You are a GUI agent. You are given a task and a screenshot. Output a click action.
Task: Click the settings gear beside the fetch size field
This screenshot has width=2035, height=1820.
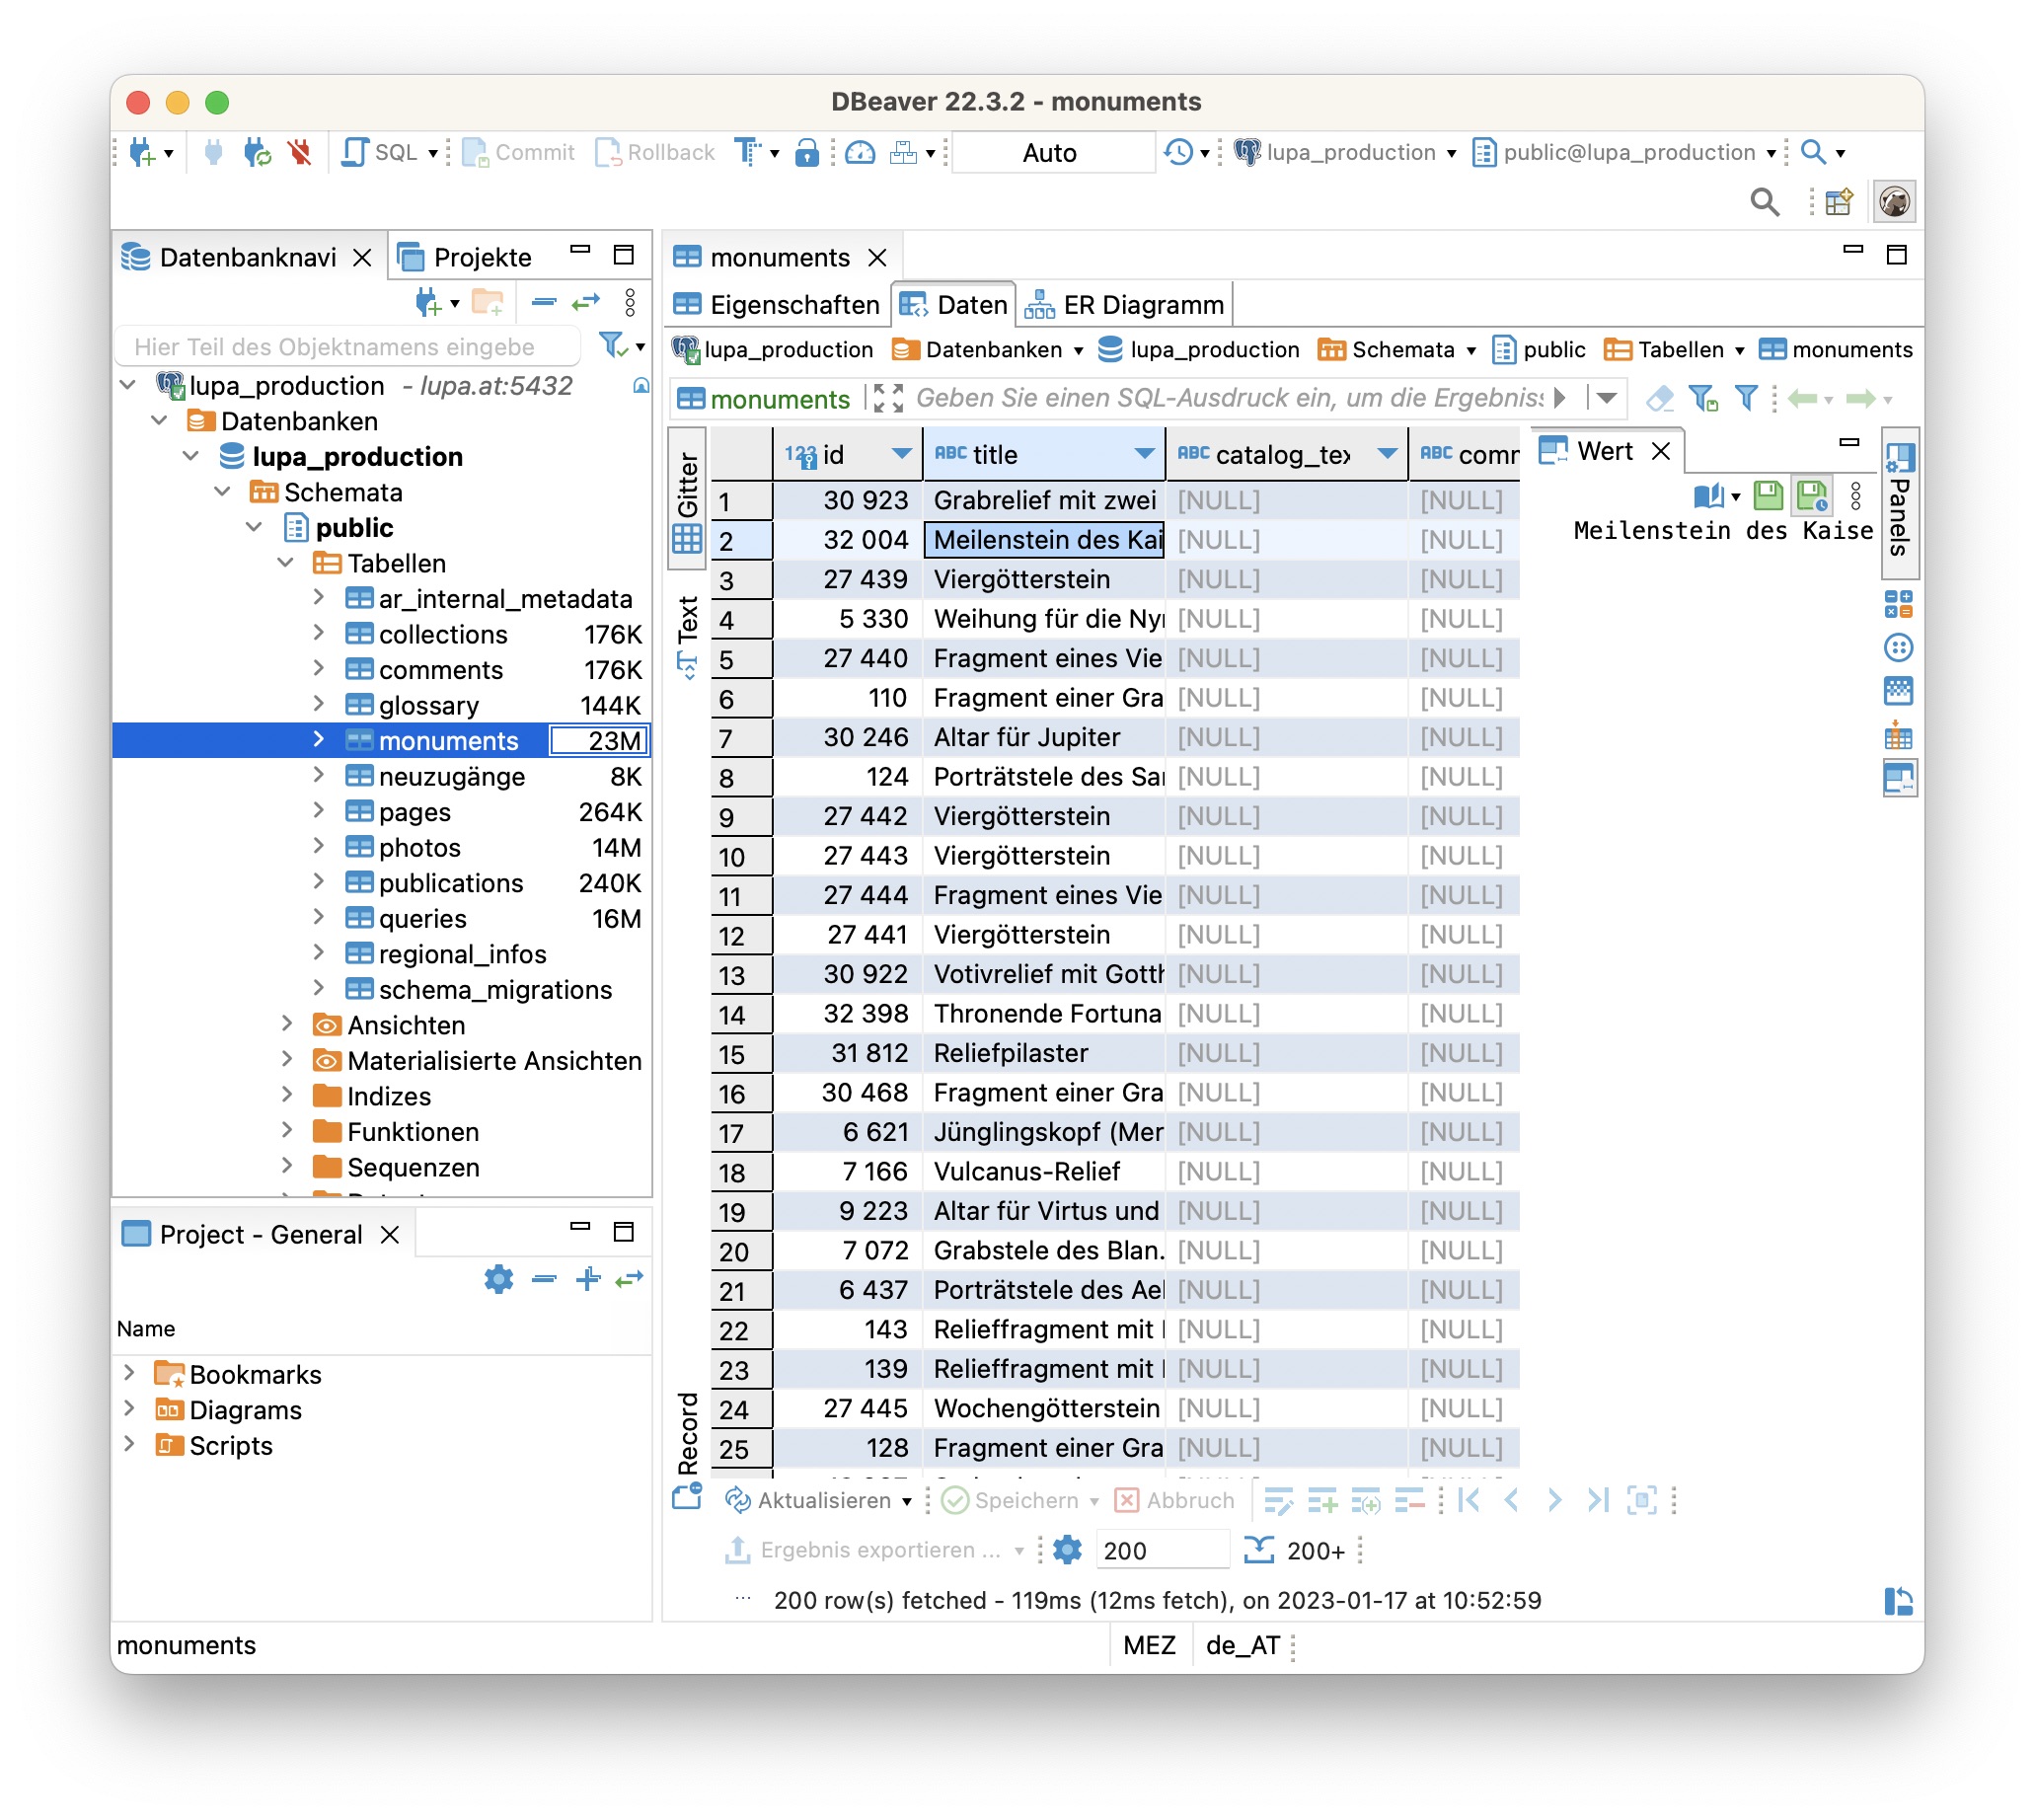coord(1068,1550)
